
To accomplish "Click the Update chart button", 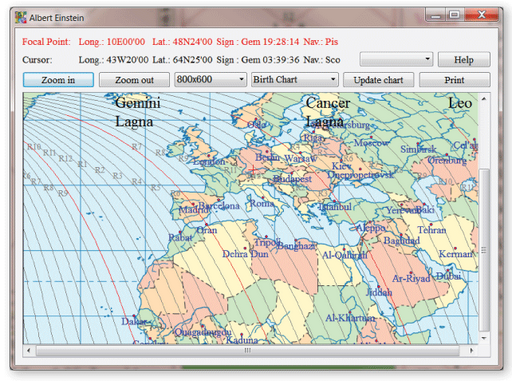I will click(x=378, y=80).
